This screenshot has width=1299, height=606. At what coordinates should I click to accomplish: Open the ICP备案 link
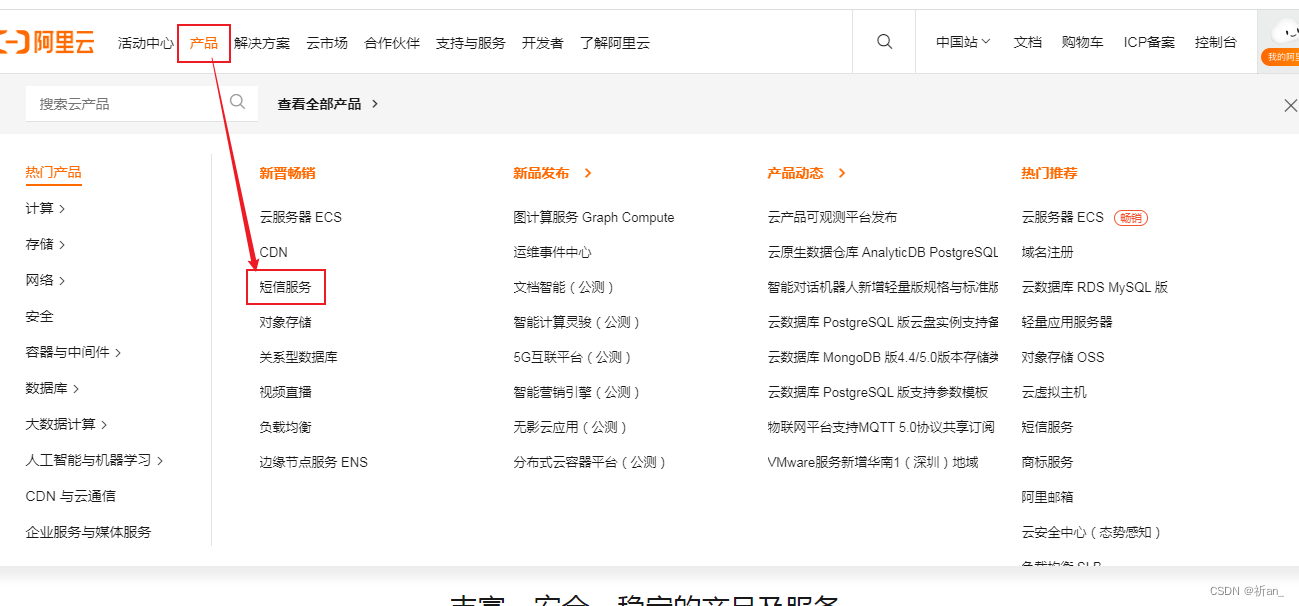tap(1149, 42)
